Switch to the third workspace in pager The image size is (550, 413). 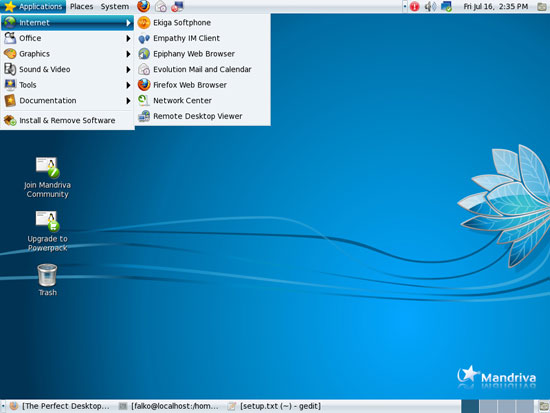pyautogui.click(x=507, y=406)
